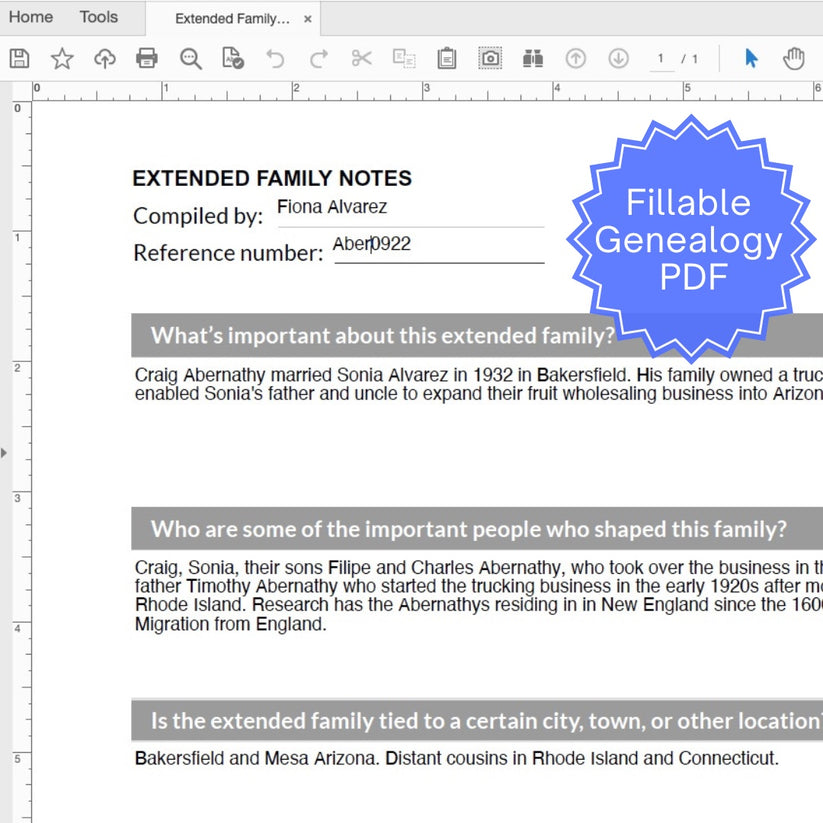The width and height of the screenshot is (823, 823).
Task: Switch to the Hand pan tool
Action: click(793, 58)
